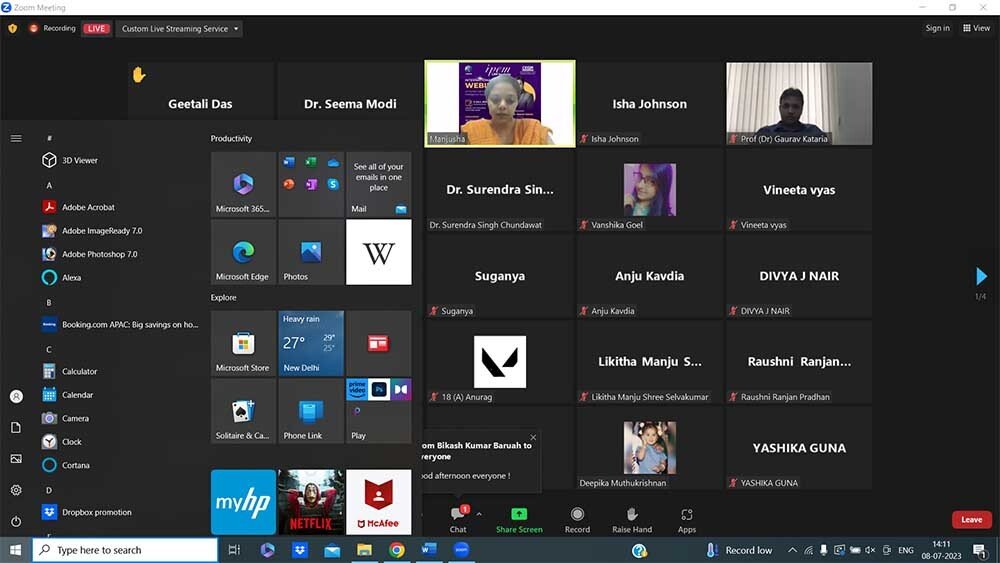This screenshot has width=1000, height=563.
Task: Open the View menu in Zoom
Action: pos(976,28)
